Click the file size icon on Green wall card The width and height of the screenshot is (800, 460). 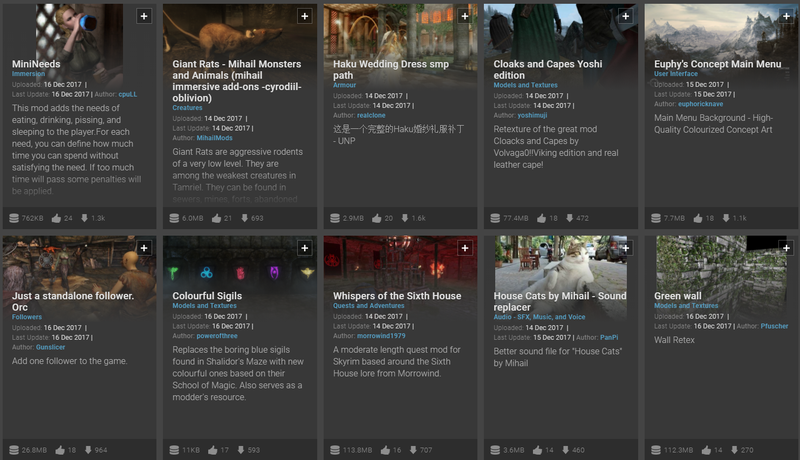656,450
